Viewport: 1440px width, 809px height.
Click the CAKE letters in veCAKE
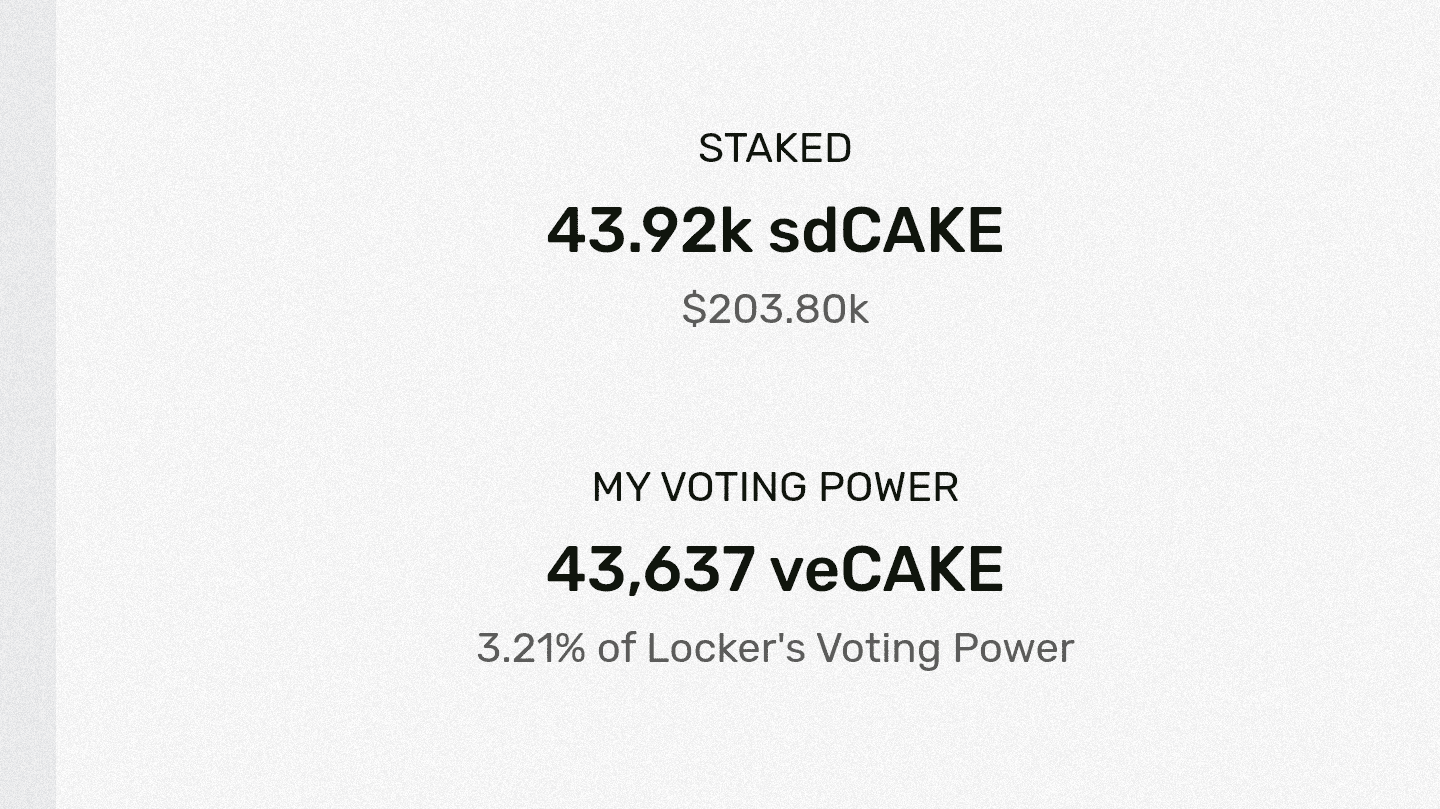(920, 570)
